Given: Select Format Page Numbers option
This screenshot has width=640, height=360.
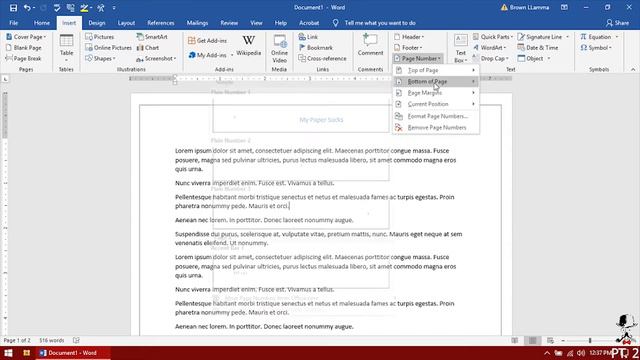Looking at the screenshot, I should pos(436,116).
